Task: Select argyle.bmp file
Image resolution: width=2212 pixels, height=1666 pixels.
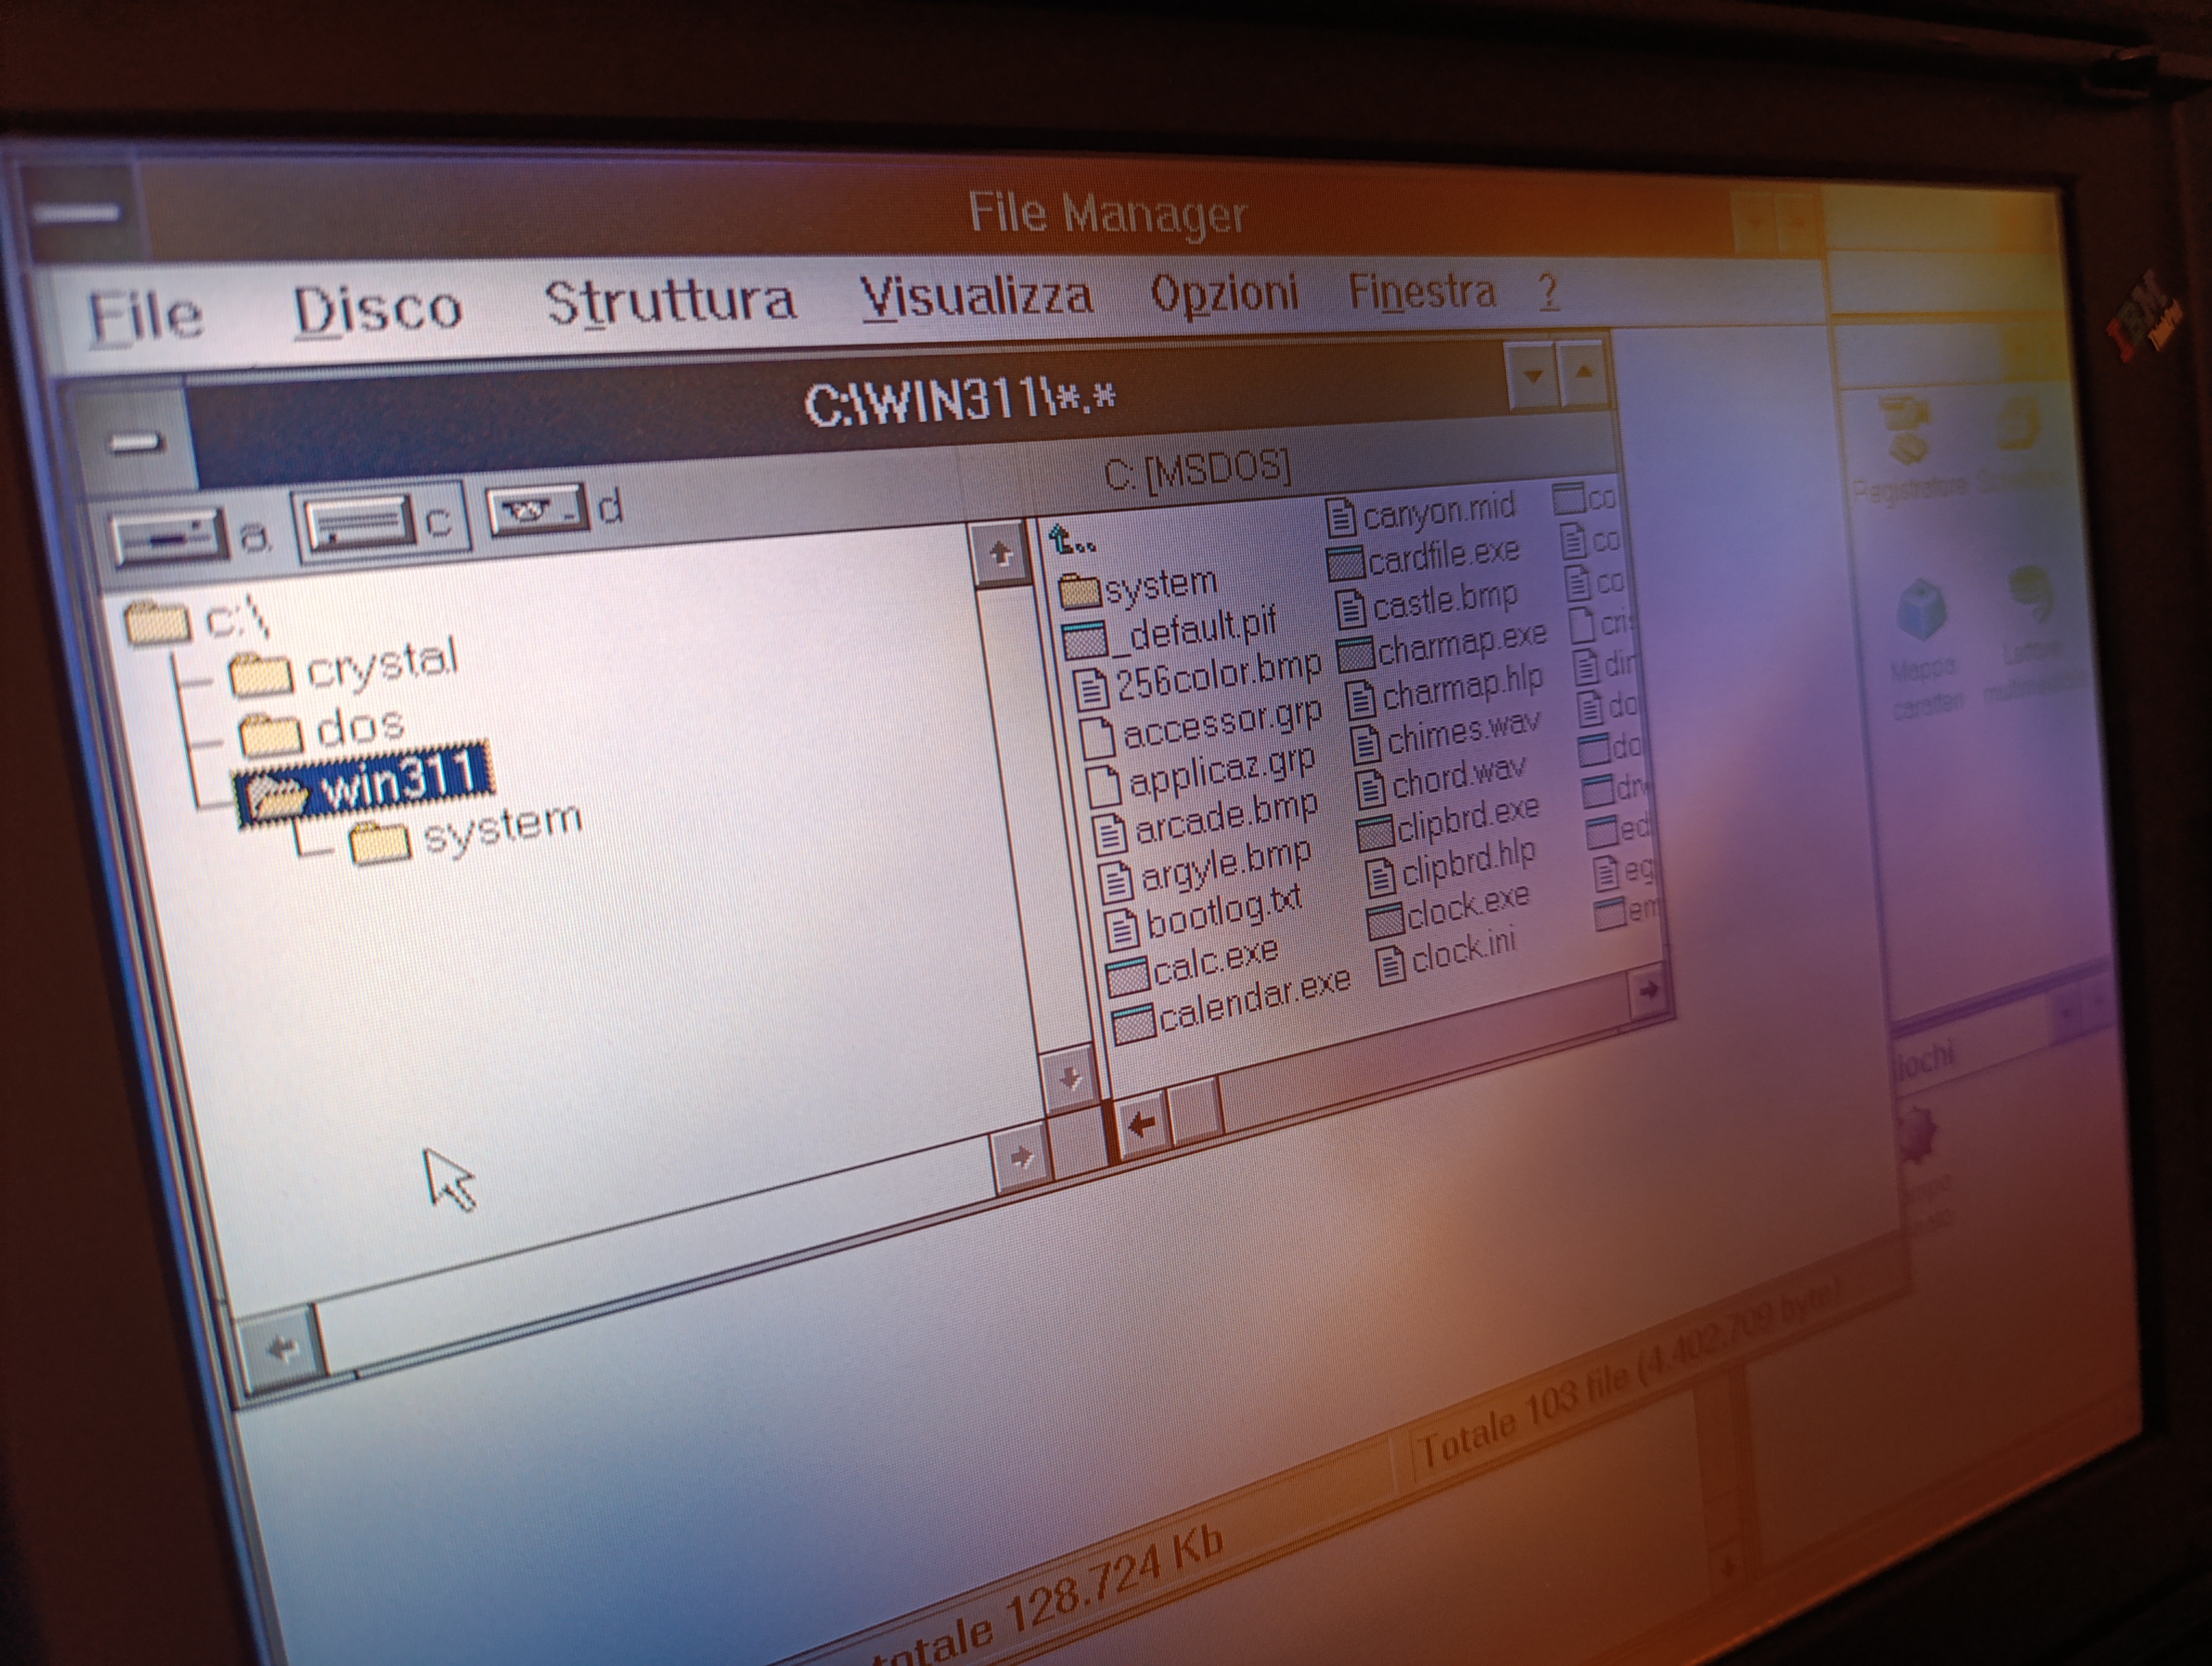Action: coord(1205,870)
